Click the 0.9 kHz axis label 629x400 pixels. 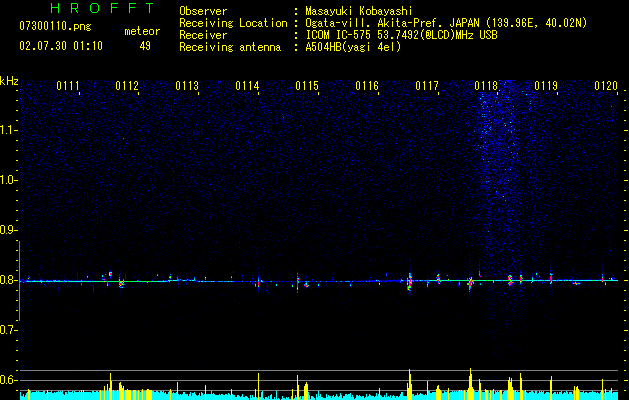8,230
